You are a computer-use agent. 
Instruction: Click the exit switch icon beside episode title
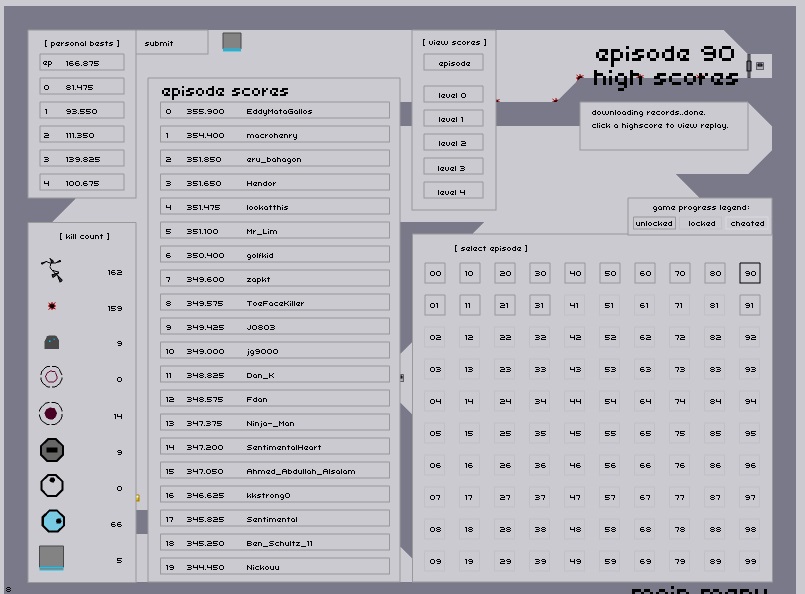tap(758, 66)
